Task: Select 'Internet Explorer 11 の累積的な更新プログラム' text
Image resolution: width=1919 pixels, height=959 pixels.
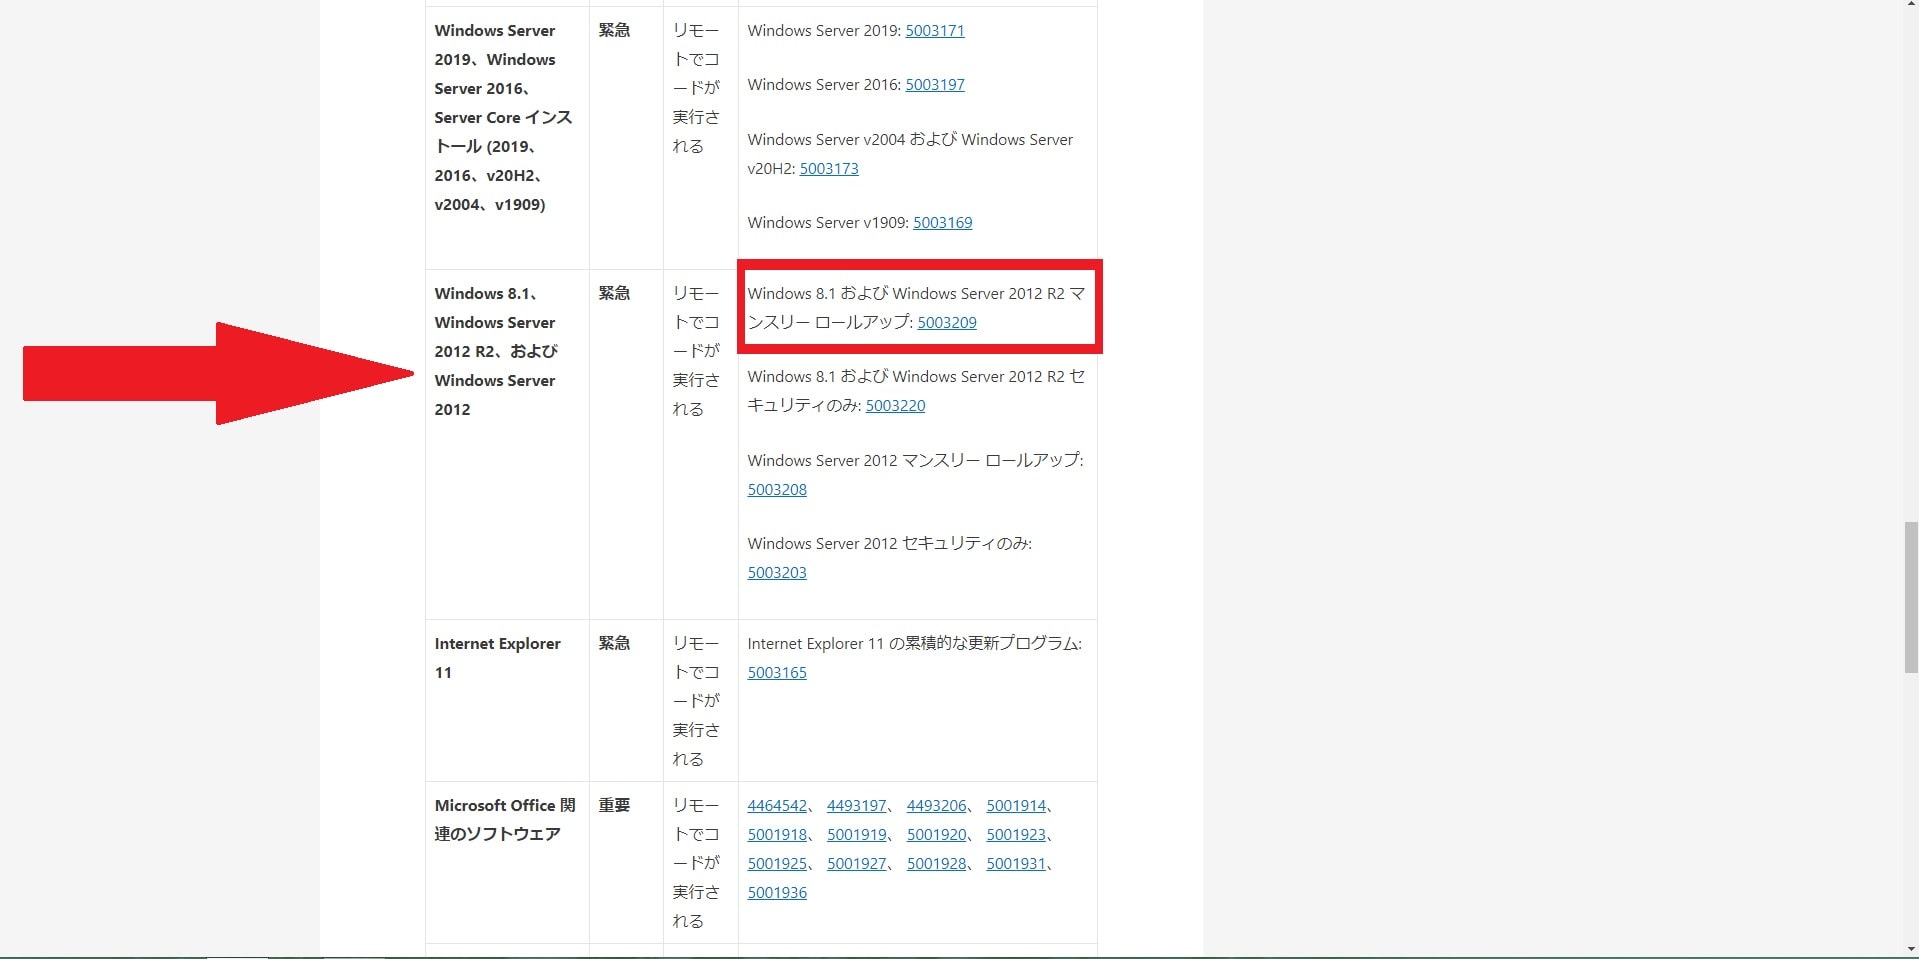Action: pos(913,644)
